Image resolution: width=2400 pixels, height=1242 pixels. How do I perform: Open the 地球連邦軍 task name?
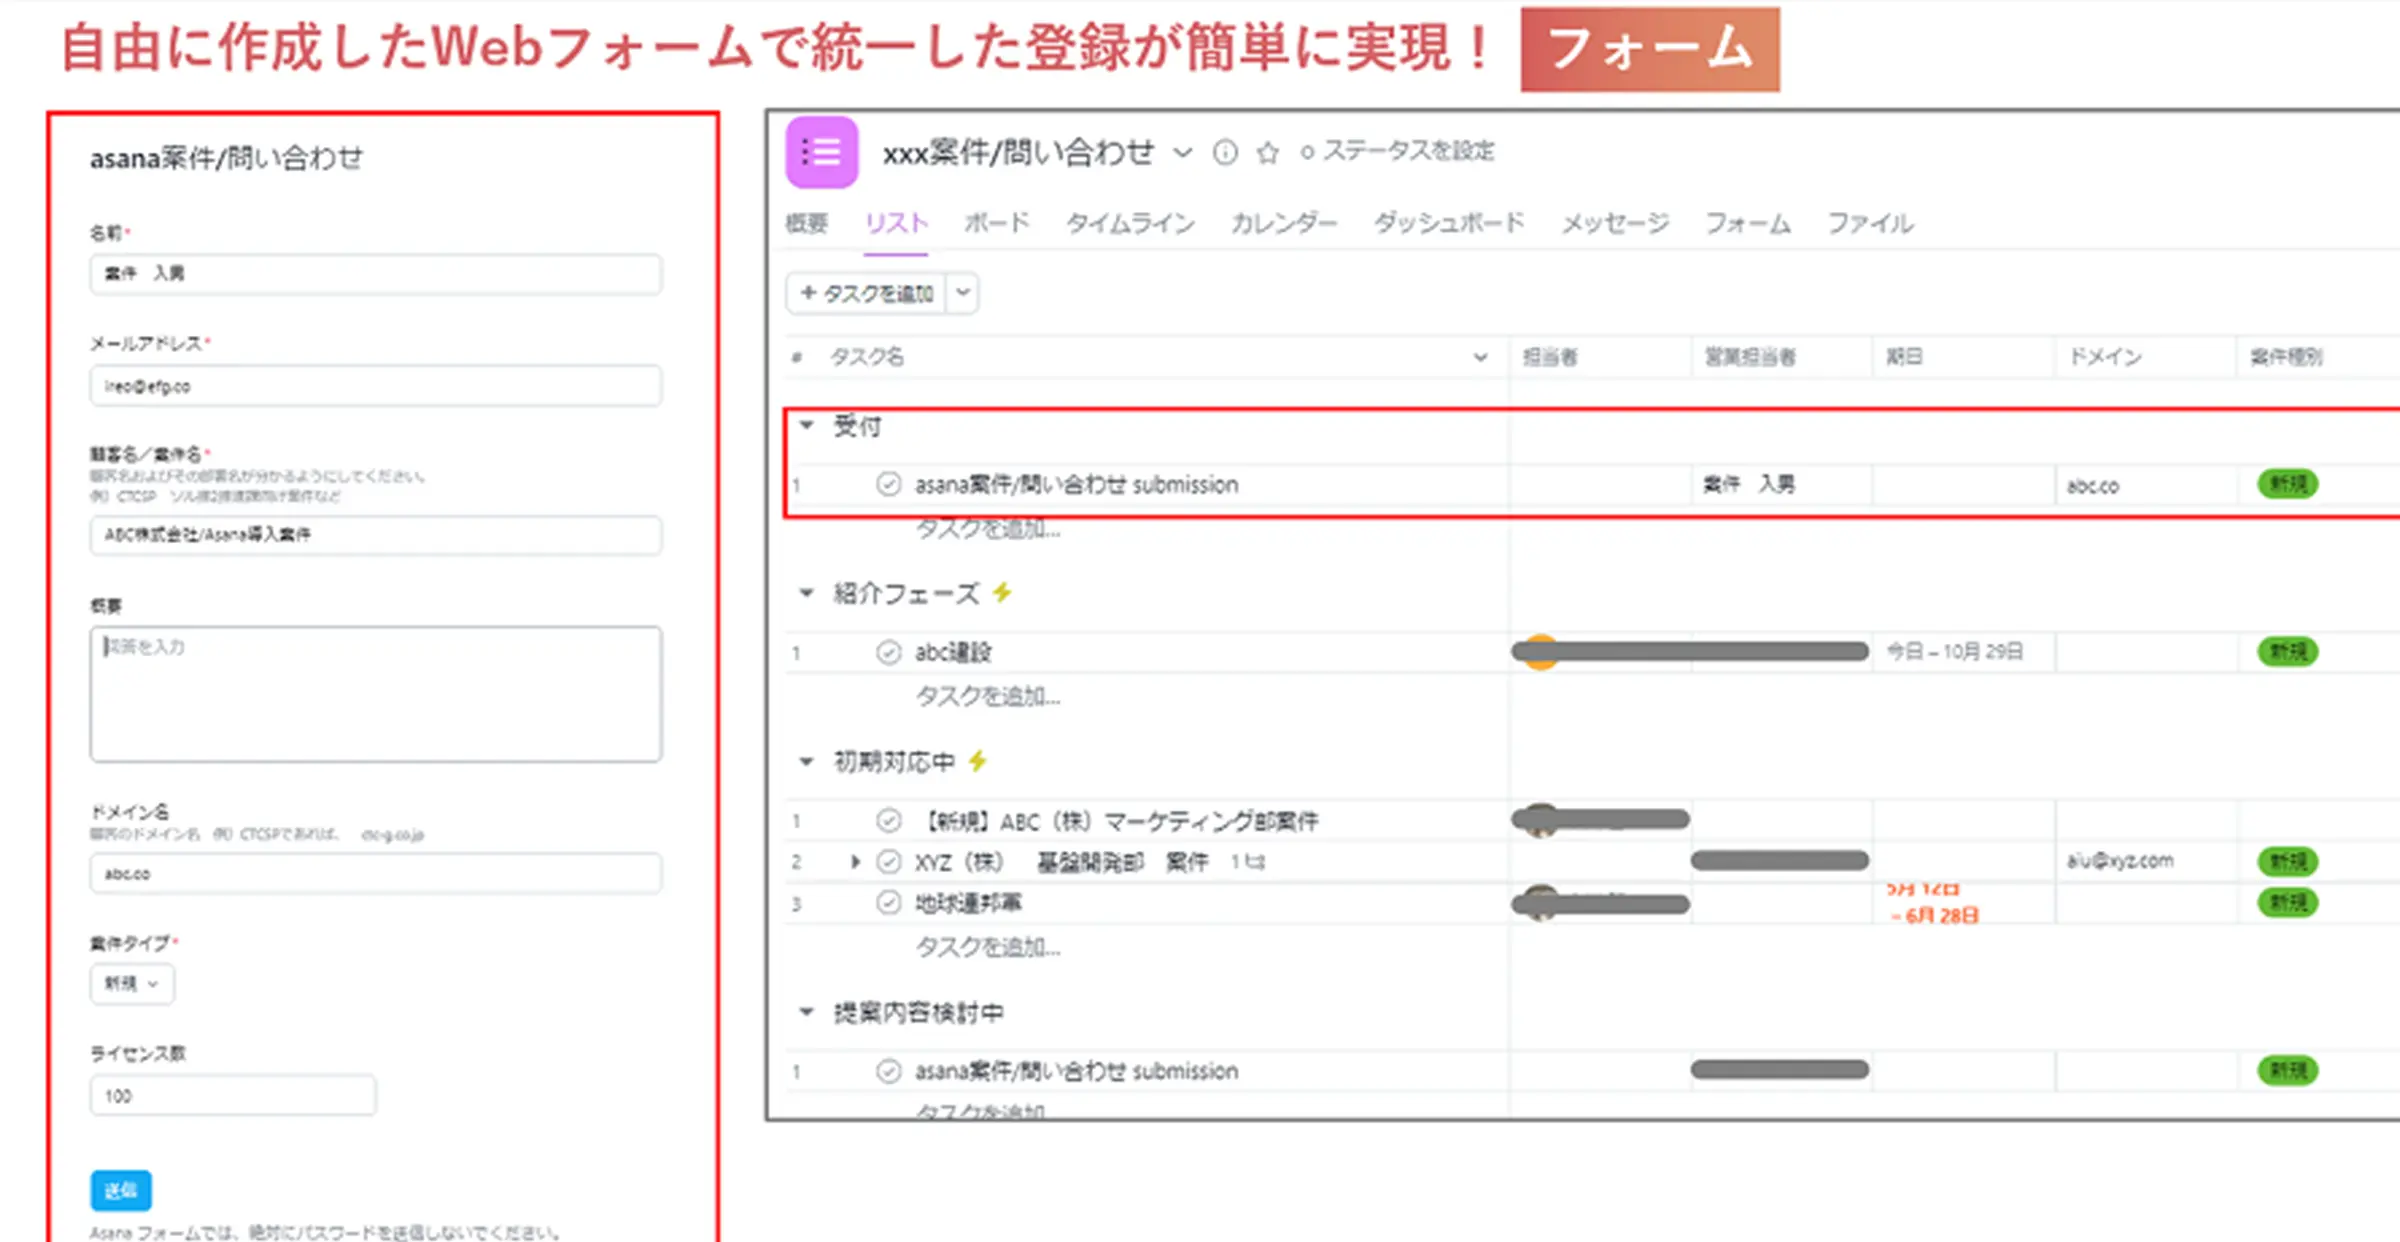968,903
